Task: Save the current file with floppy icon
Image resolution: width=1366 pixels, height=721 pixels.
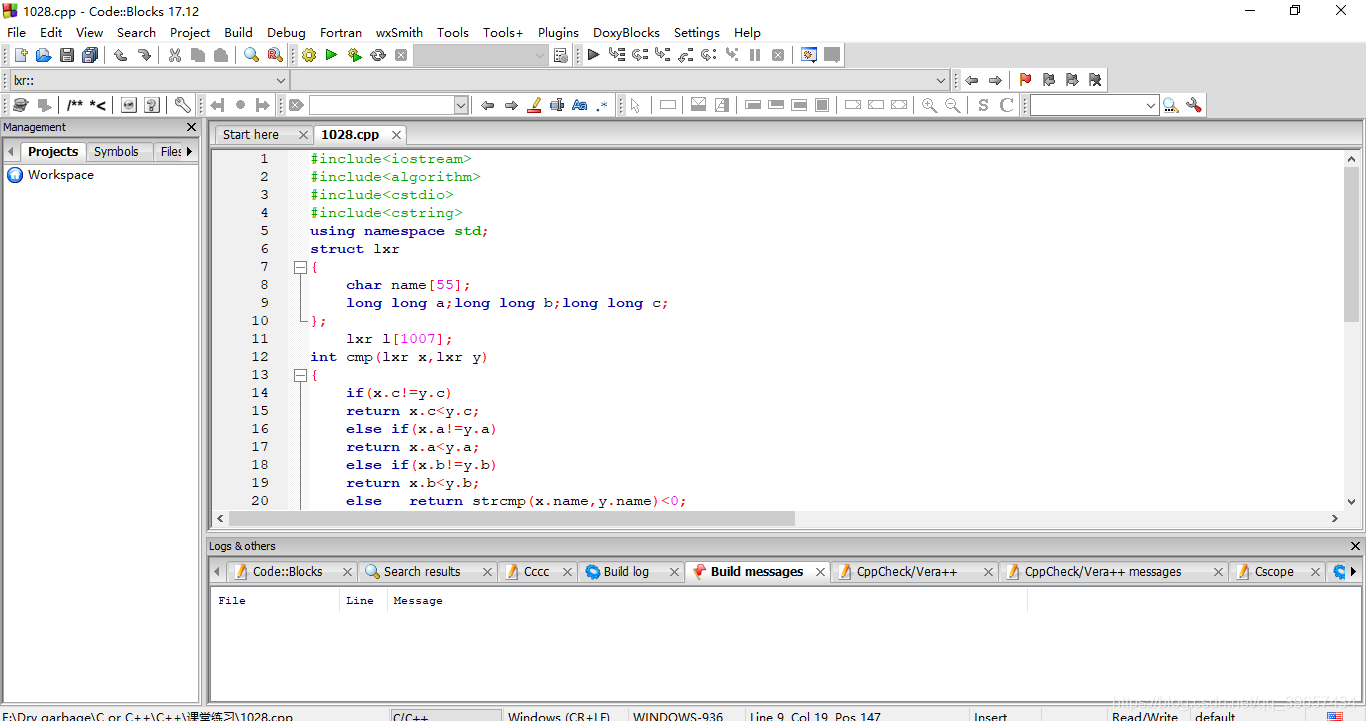Action: pos(66,55)
